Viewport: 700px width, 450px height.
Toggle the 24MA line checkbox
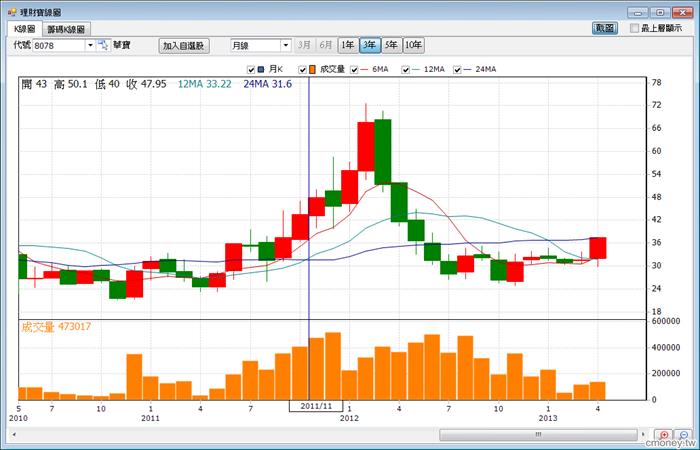coord(457,70)
